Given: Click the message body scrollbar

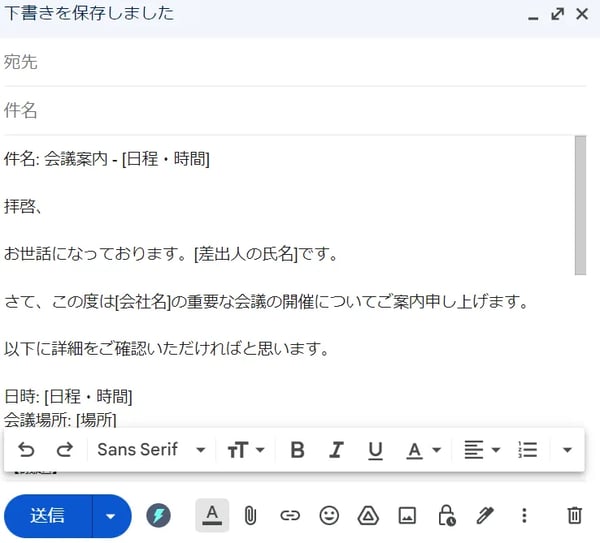Looking at the screenshot, I should coord(580,205).
